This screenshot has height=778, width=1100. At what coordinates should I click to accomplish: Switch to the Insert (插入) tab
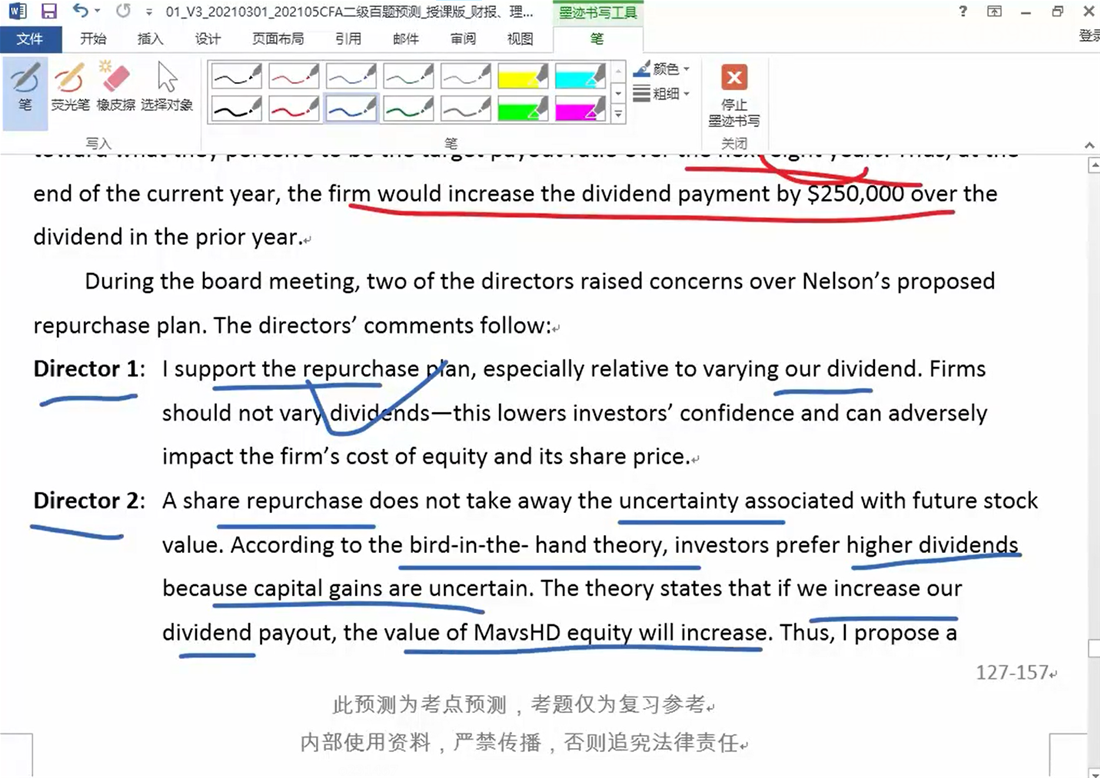point(149,39)
